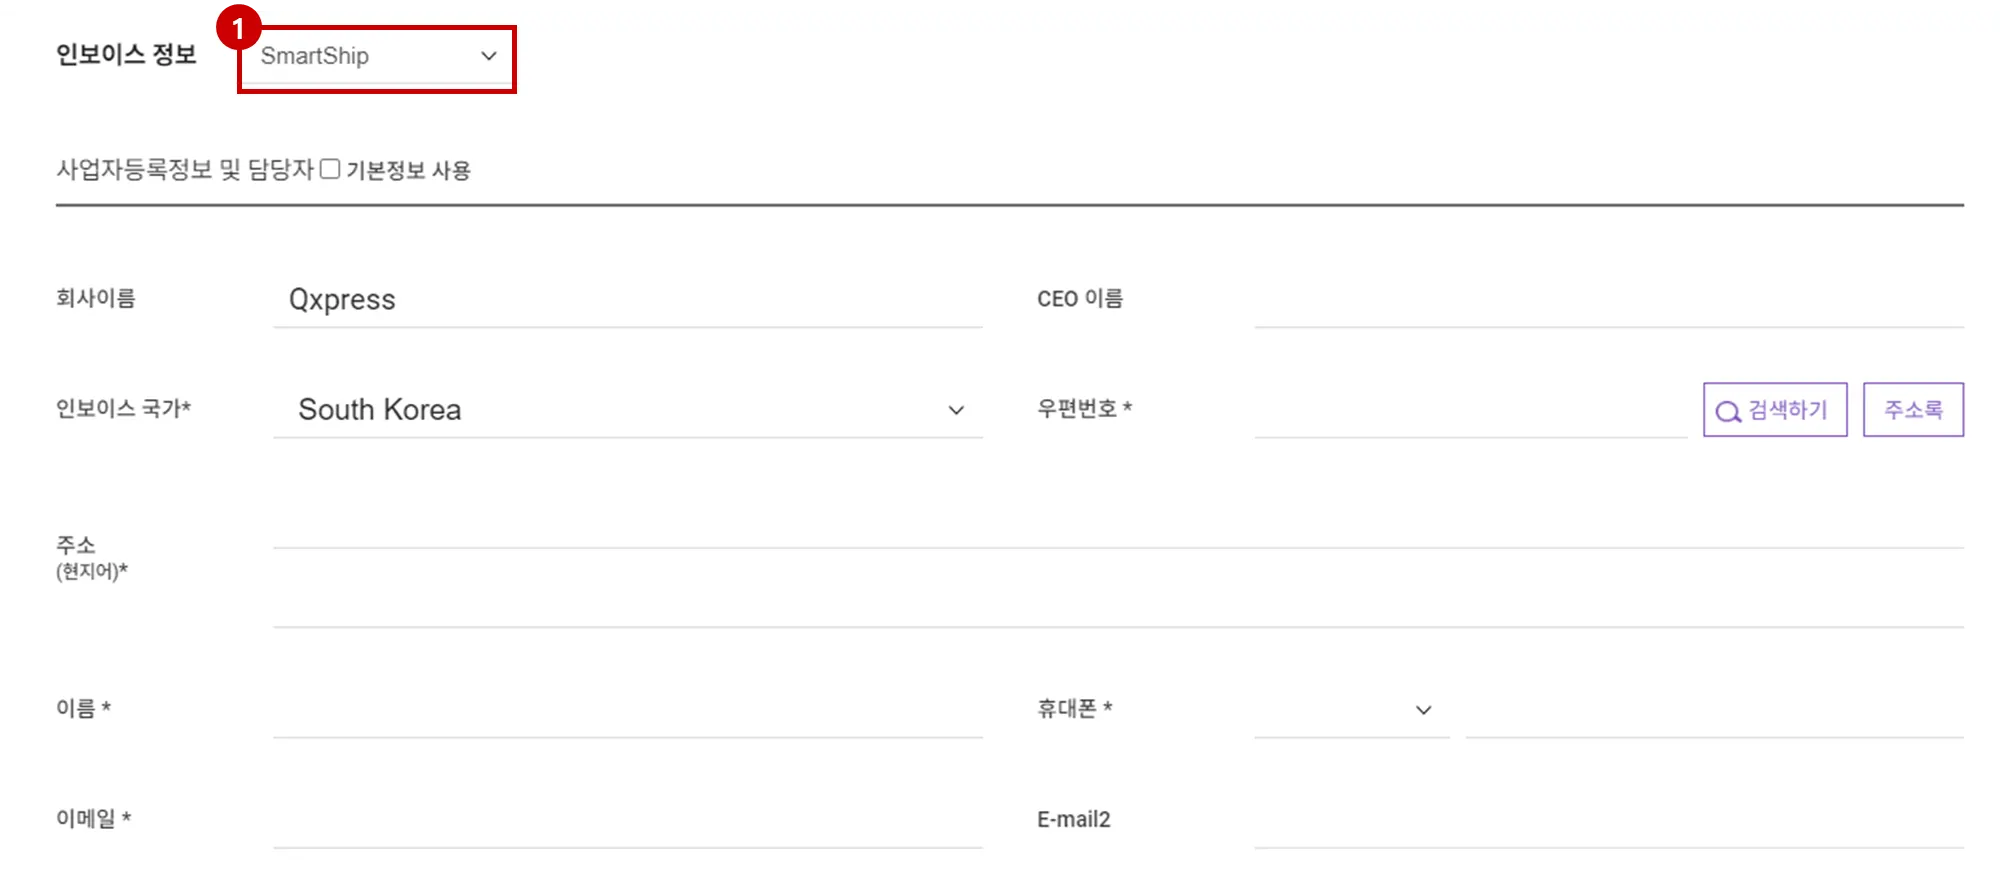Click the second 주소 address line field
The height and width of the screenshot is (886, 2000).
[1118, 602]
